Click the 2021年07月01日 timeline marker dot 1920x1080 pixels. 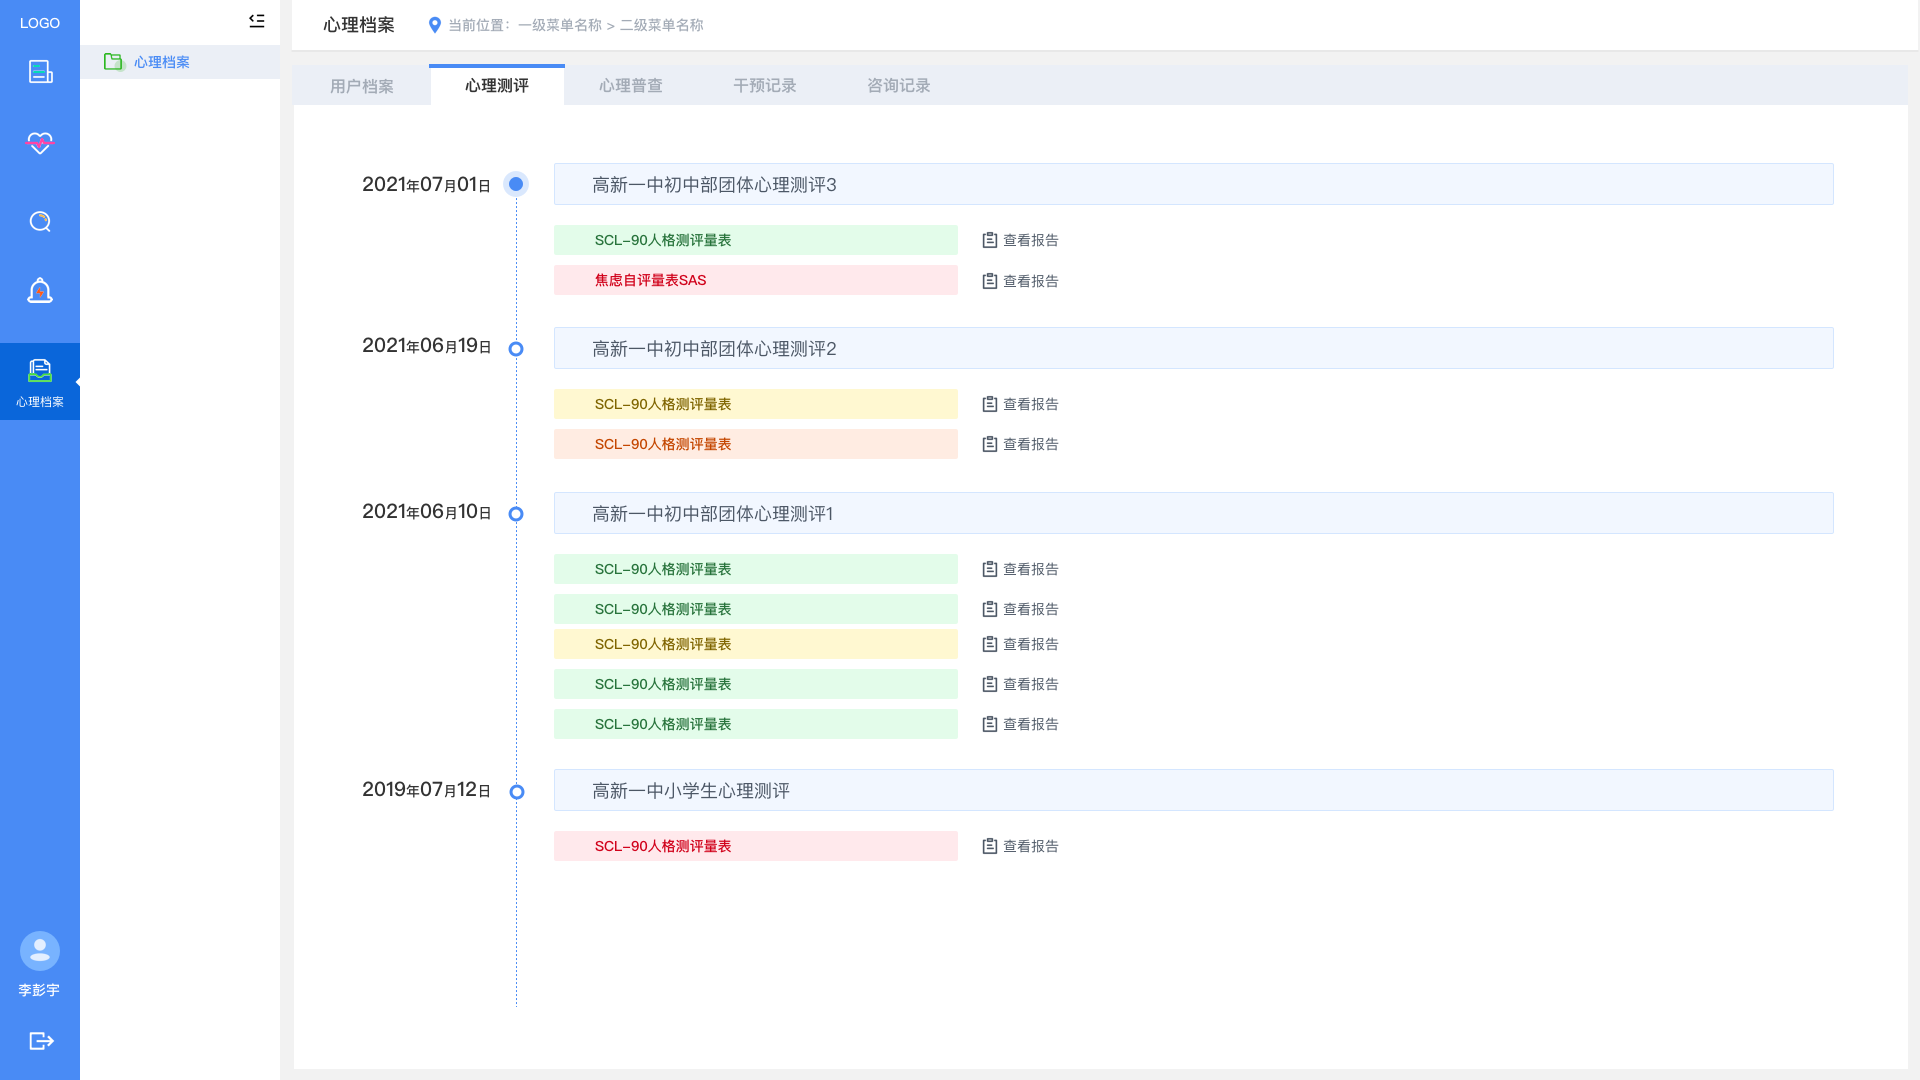tap(516, 184)
